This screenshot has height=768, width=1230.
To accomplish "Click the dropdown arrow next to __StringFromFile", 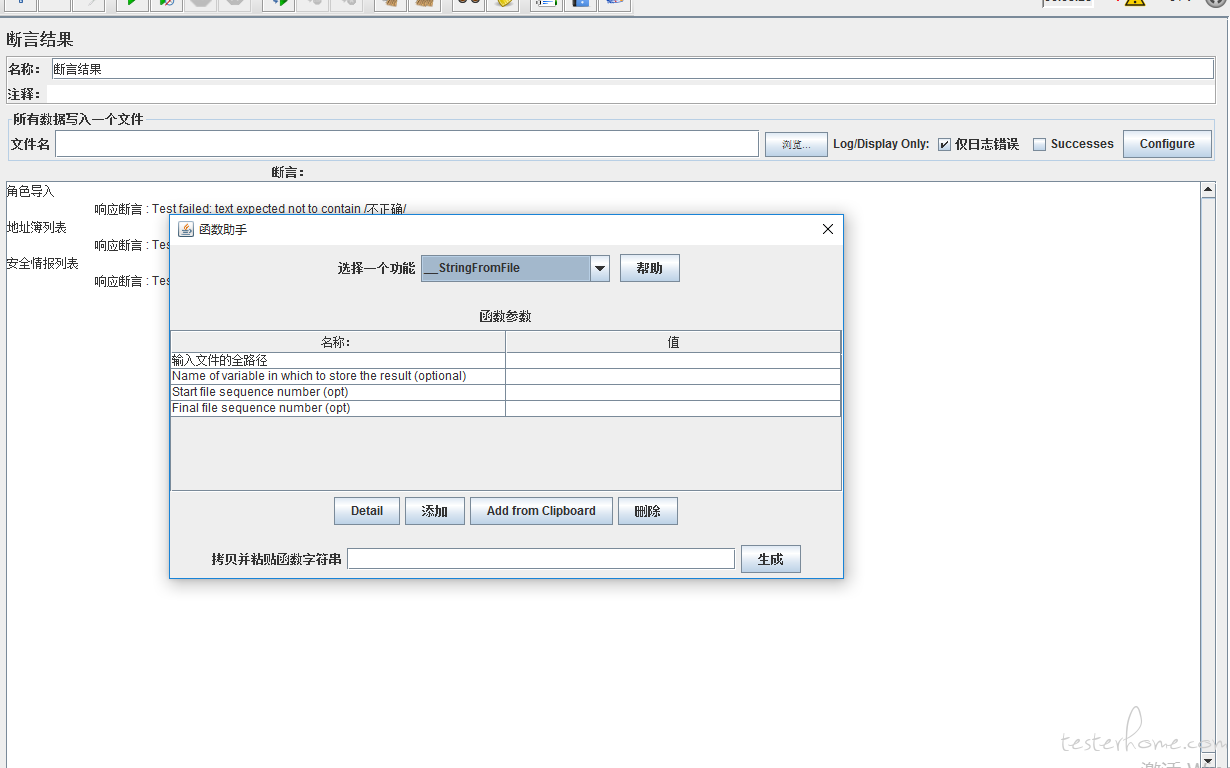I will 600,268.
